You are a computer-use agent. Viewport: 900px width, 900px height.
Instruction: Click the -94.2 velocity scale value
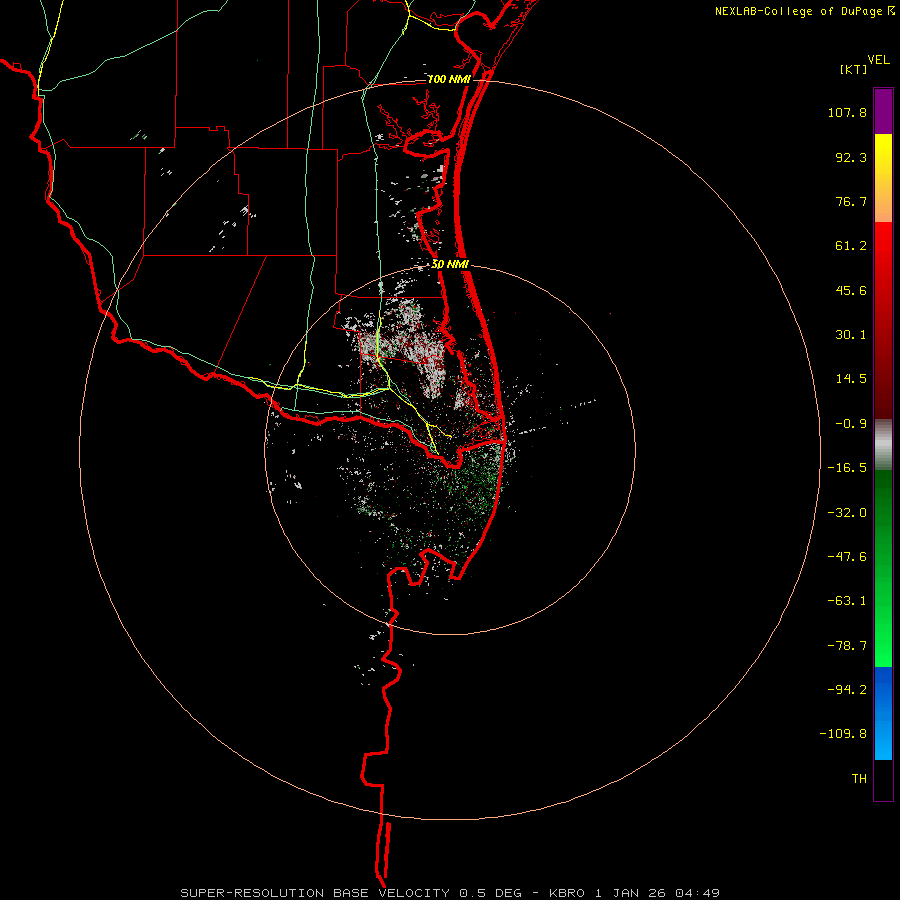[847, 689]
